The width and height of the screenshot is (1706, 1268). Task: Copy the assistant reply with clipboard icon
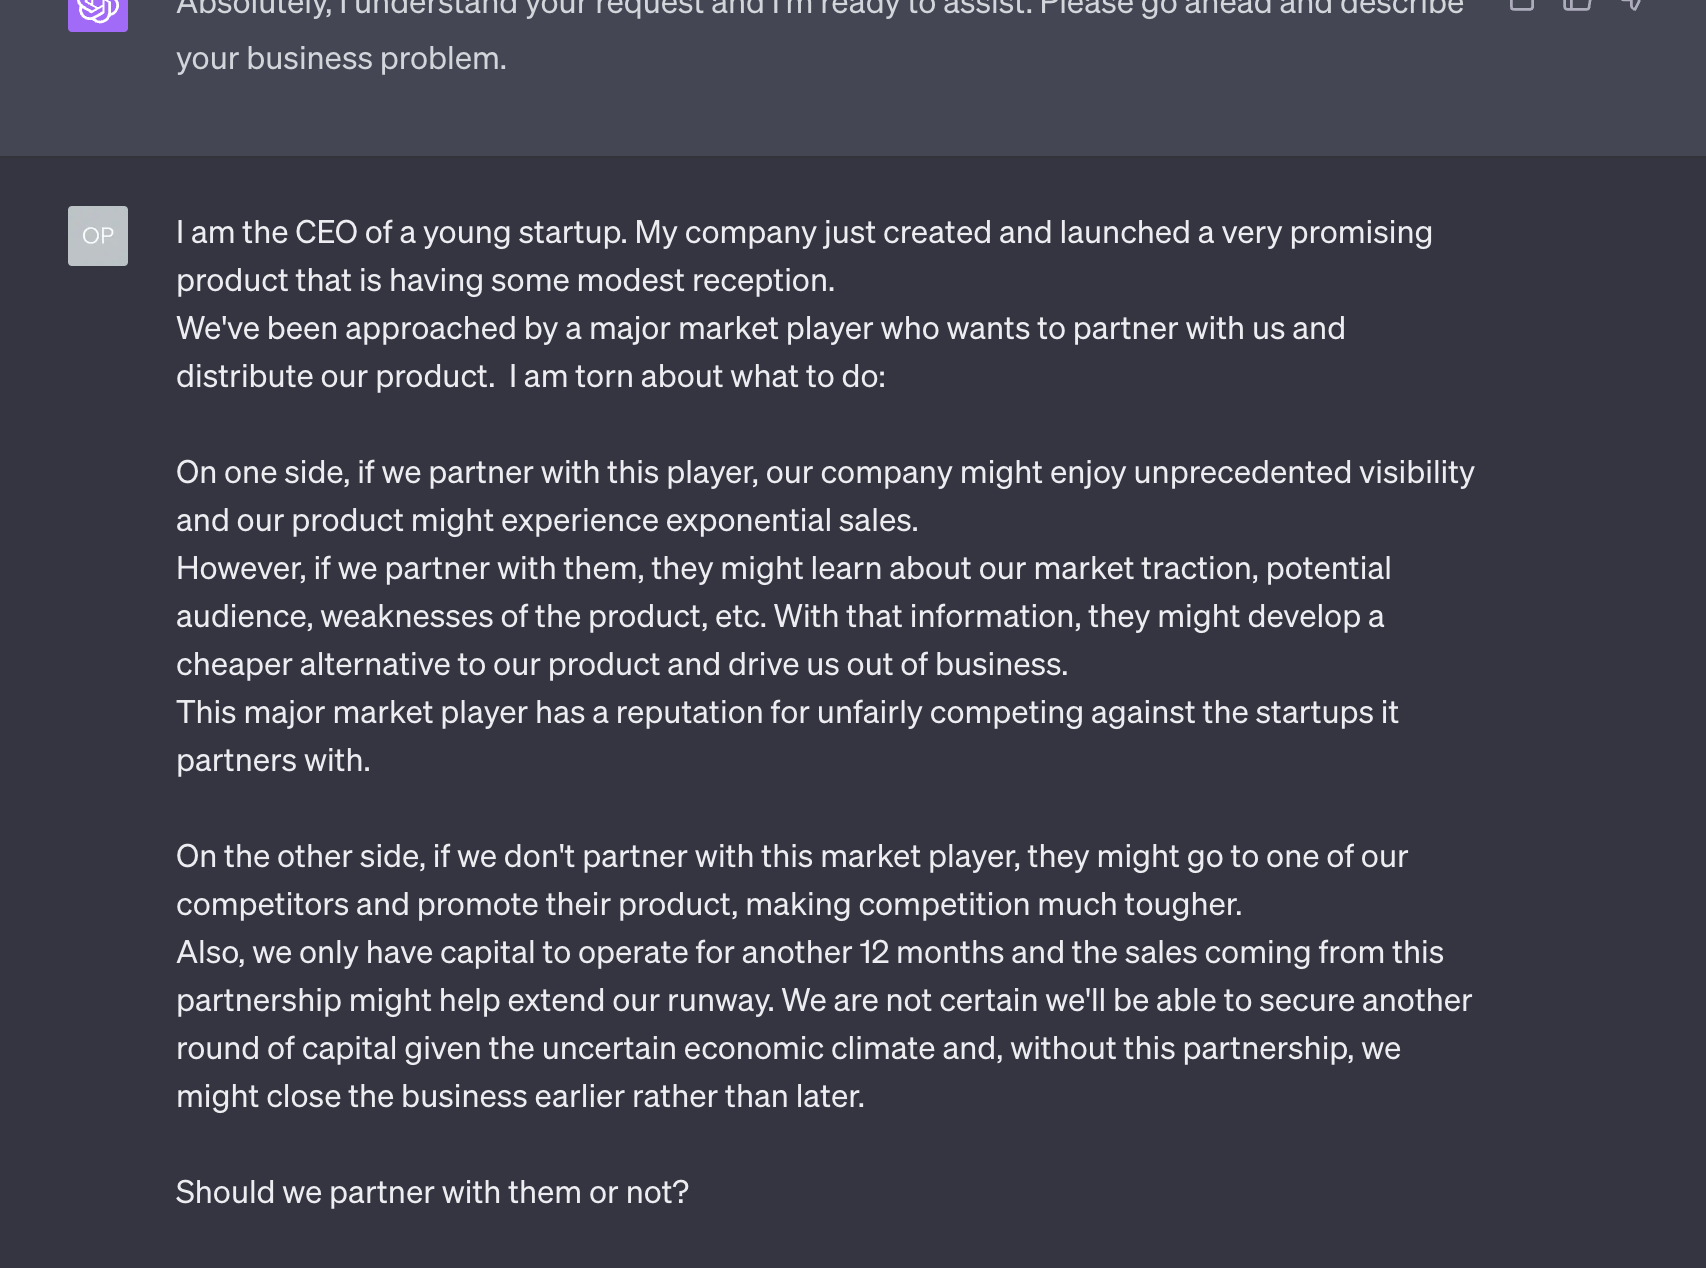pos(1521,4)
